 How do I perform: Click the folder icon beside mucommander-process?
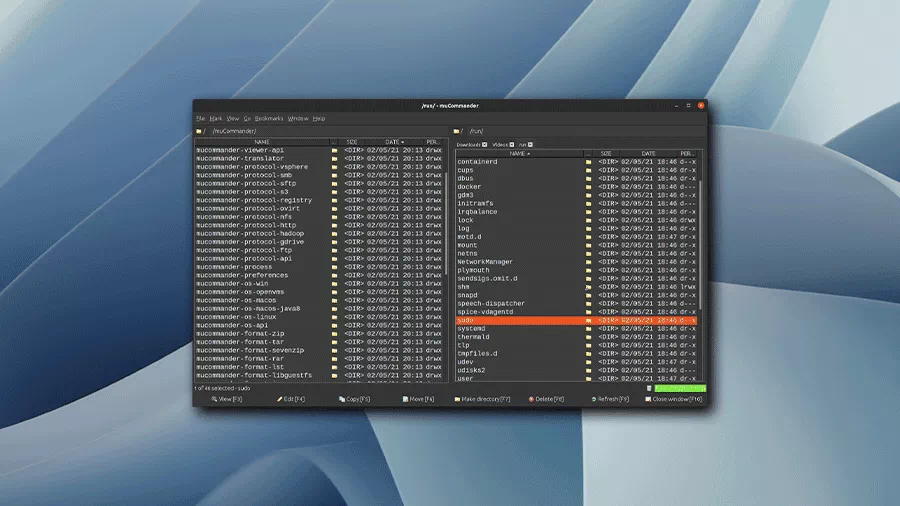[334, 267]
